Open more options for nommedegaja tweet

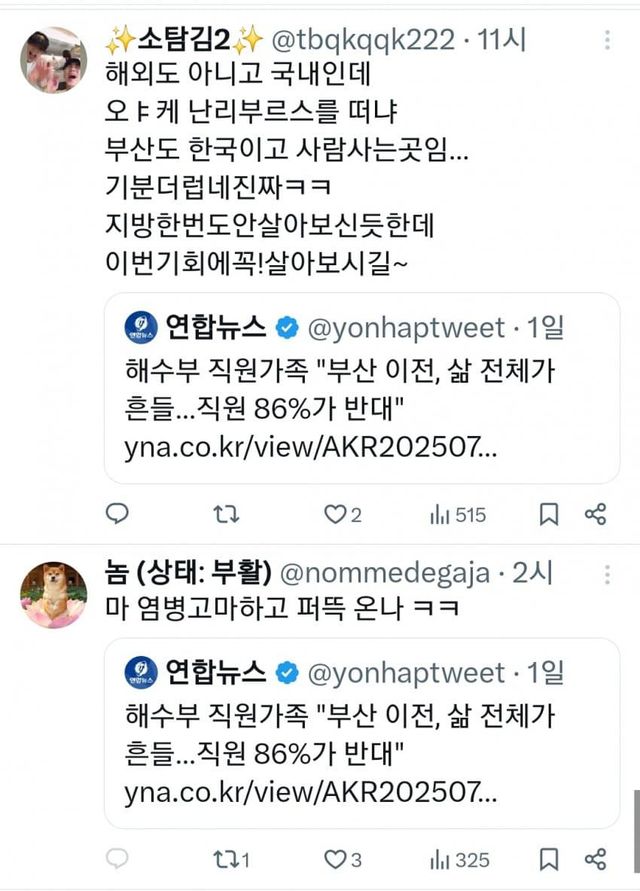coord(608,575)
